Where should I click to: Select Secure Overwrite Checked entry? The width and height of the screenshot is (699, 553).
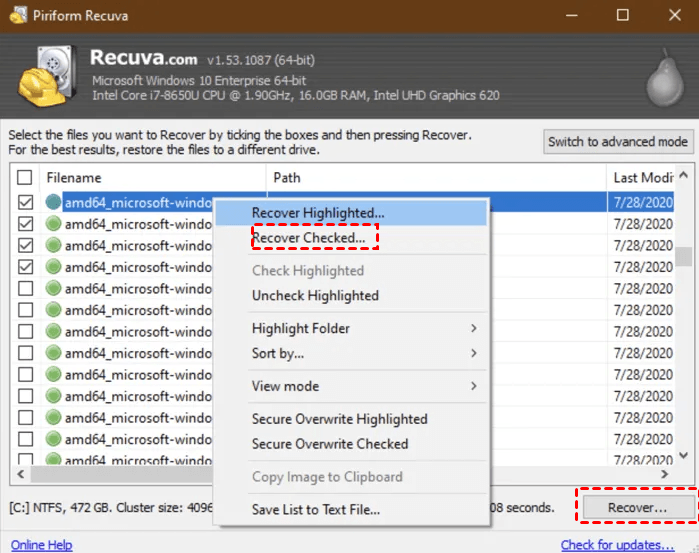[x=351, y=444]
